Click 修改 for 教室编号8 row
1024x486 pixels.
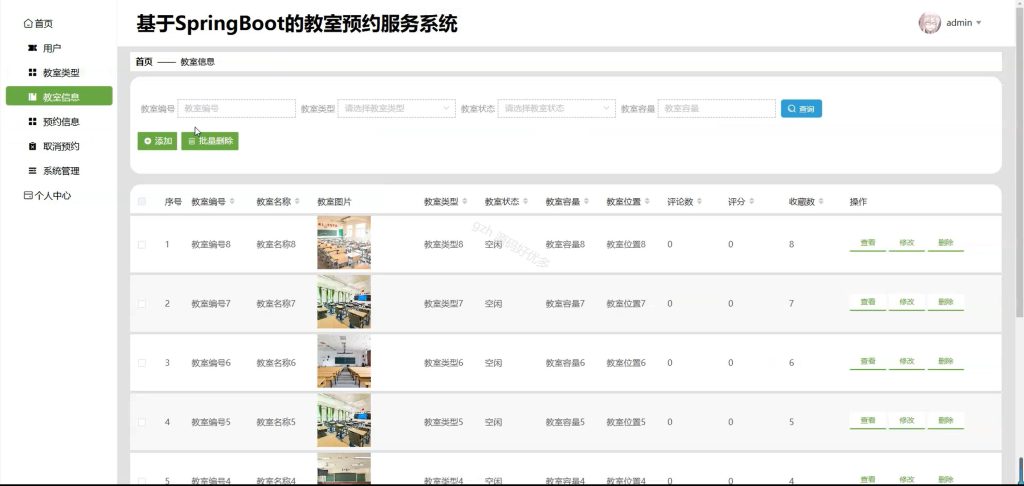click(x=906, y=243)
